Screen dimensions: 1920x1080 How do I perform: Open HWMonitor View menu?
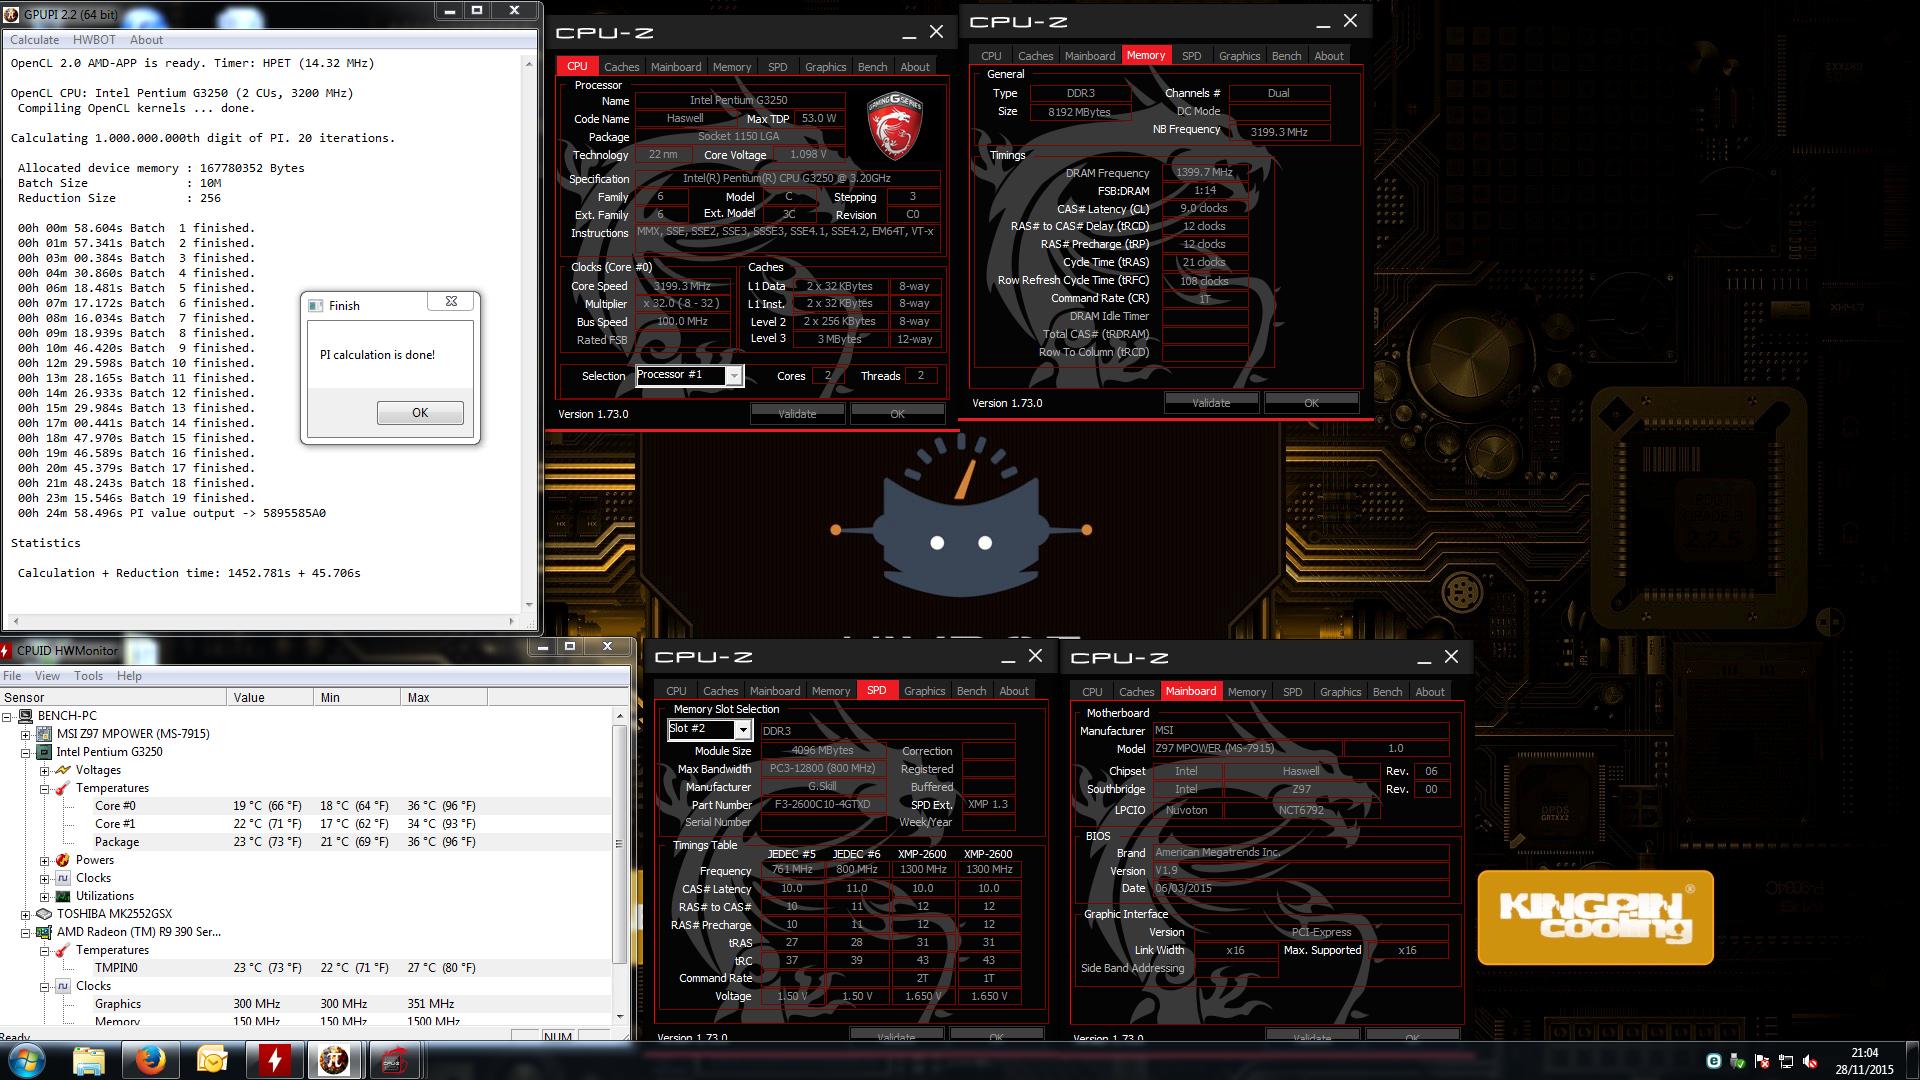[x=47, y=676]
